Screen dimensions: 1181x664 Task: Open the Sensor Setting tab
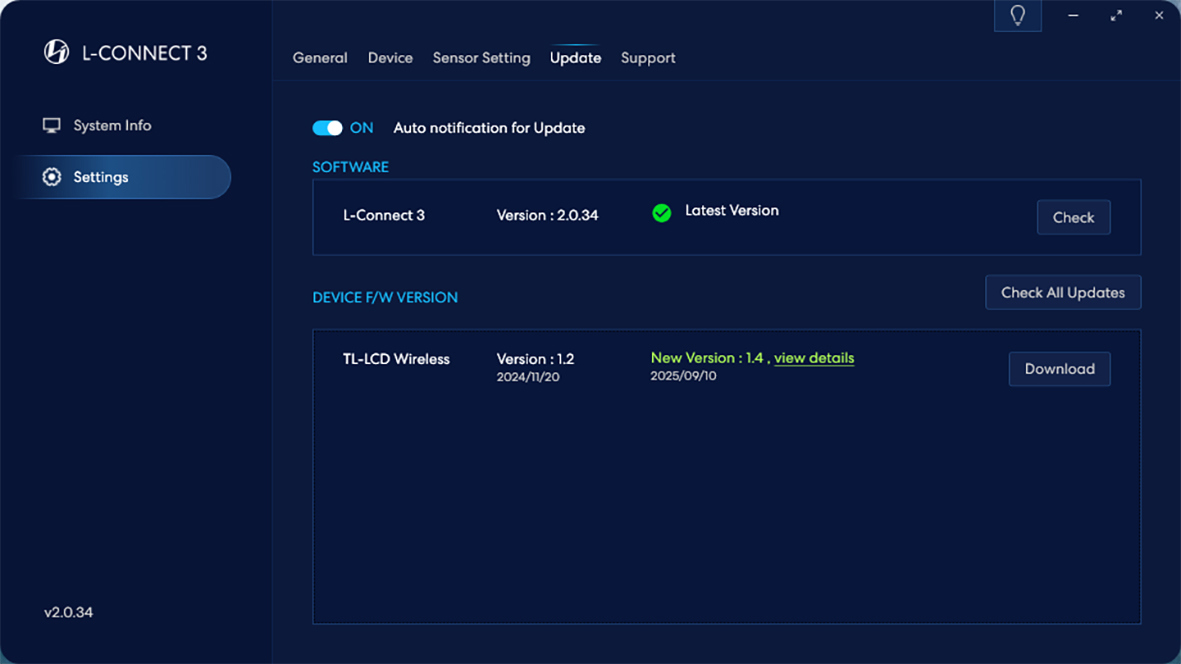pos(481,58)
